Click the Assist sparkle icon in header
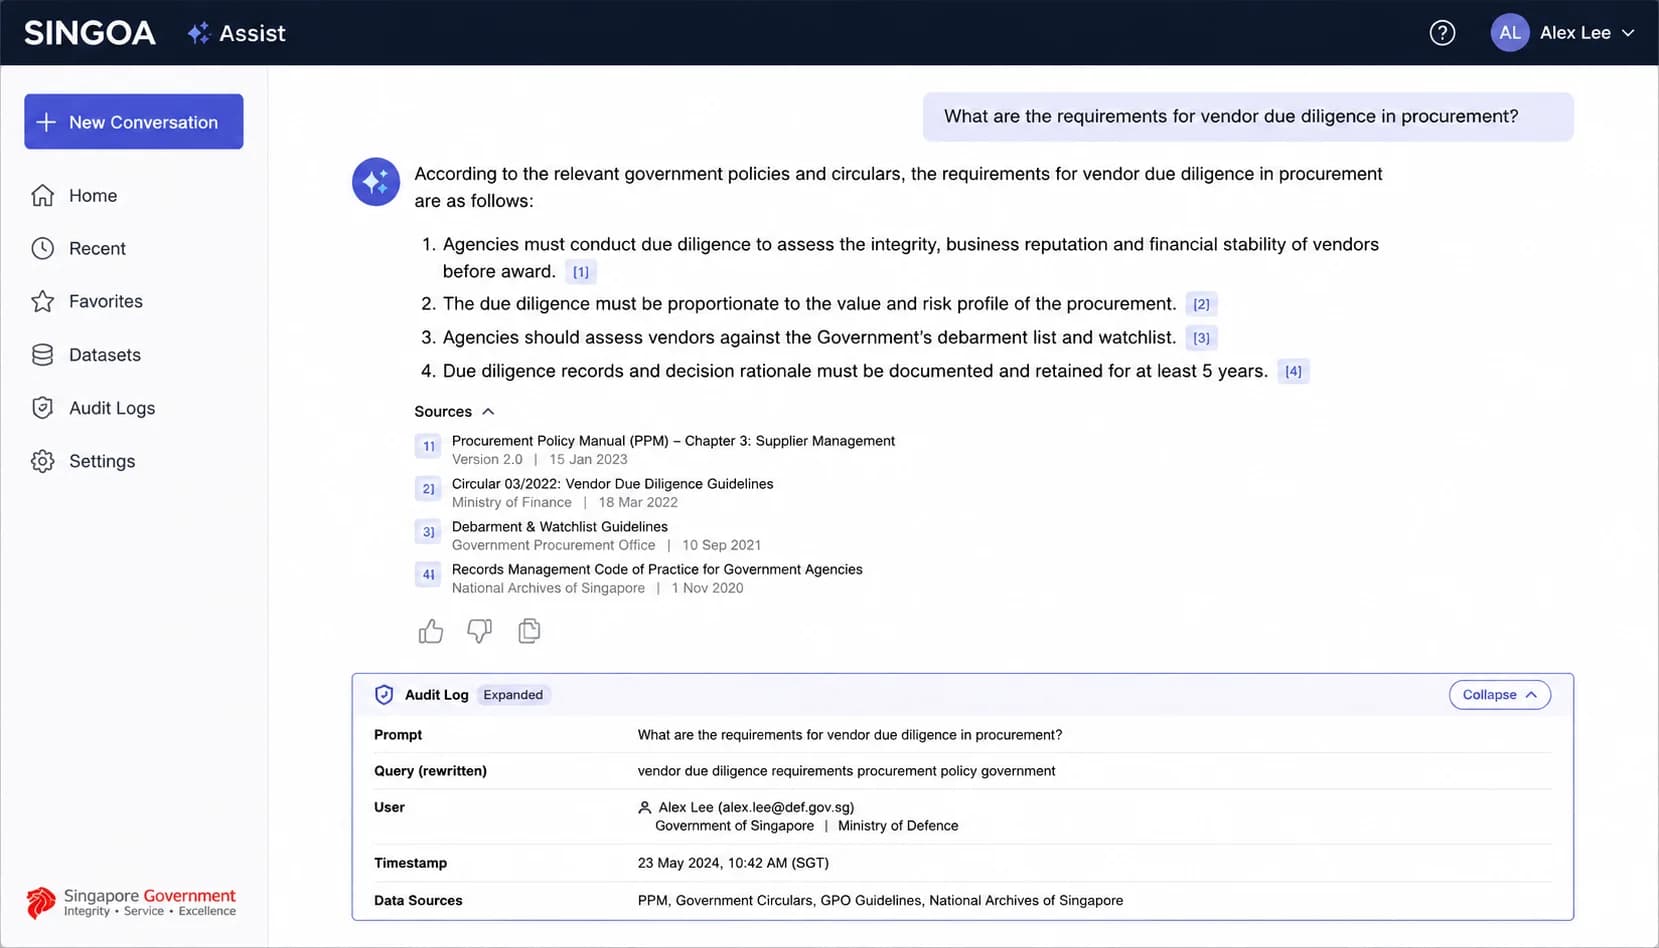The image size is (1659, 948). (199, 33)
